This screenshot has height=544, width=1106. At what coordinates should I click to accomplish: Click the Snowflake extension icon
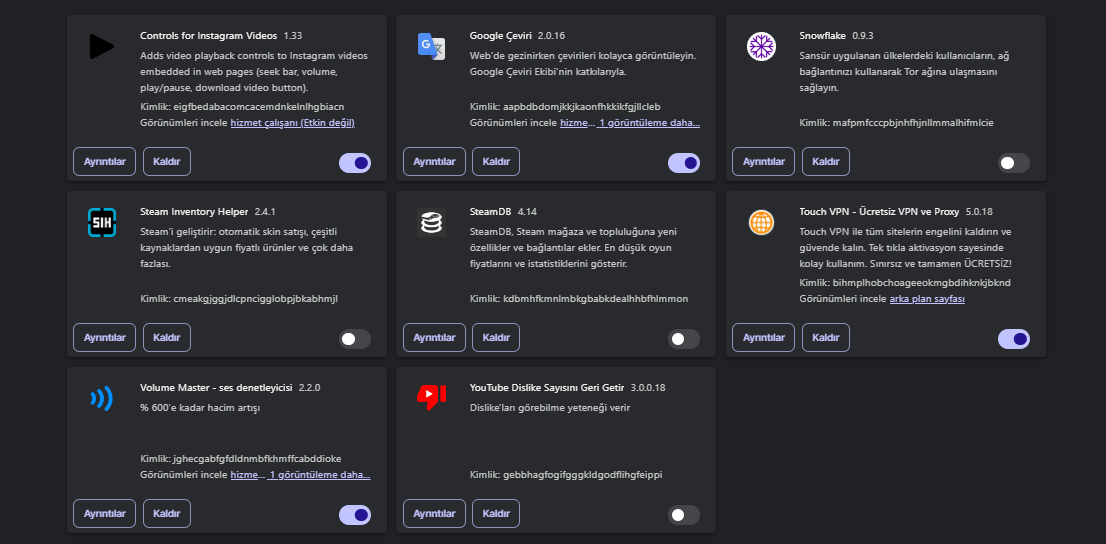[x=761, y=46]
